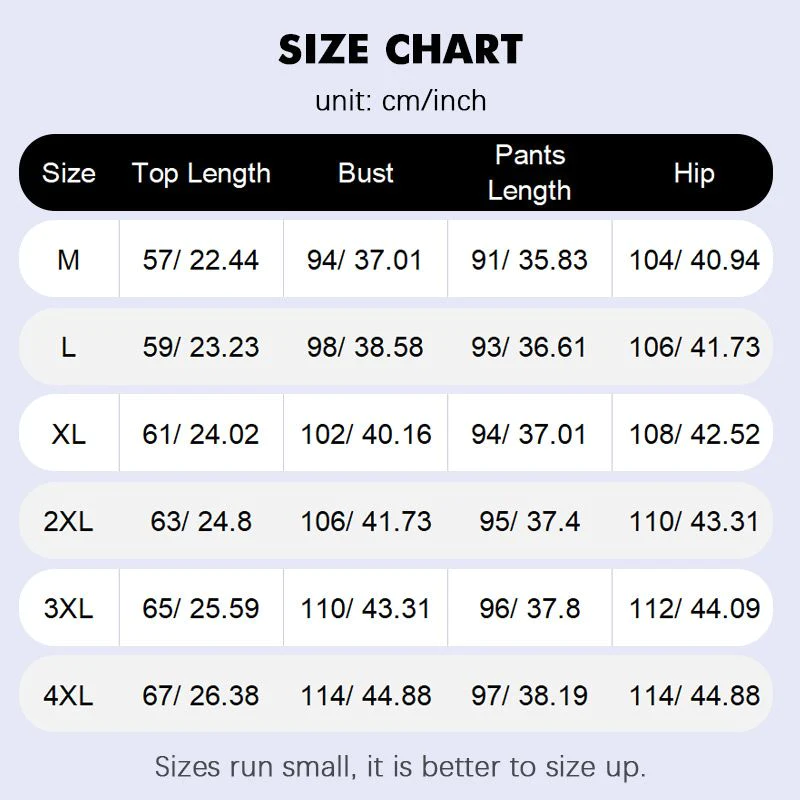The width and height of the screenshot is (800, 800).
Task: Click the L bust cell 98/ 38.58
Action: click(x=366, y=347)
